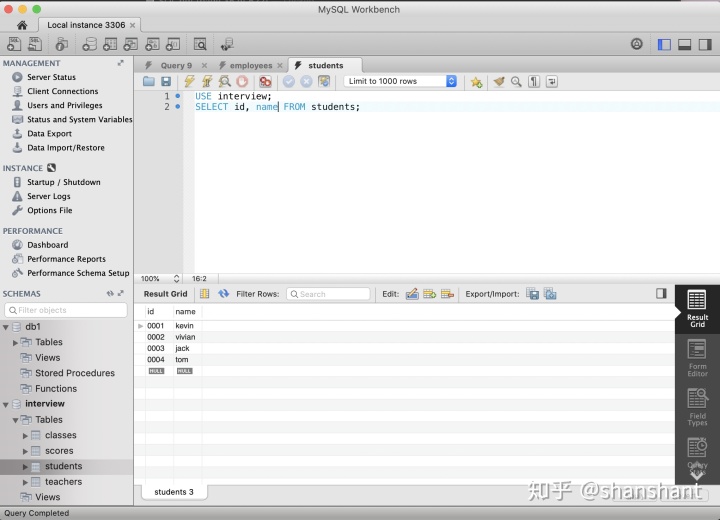Collapse interview Tables node

15,420
